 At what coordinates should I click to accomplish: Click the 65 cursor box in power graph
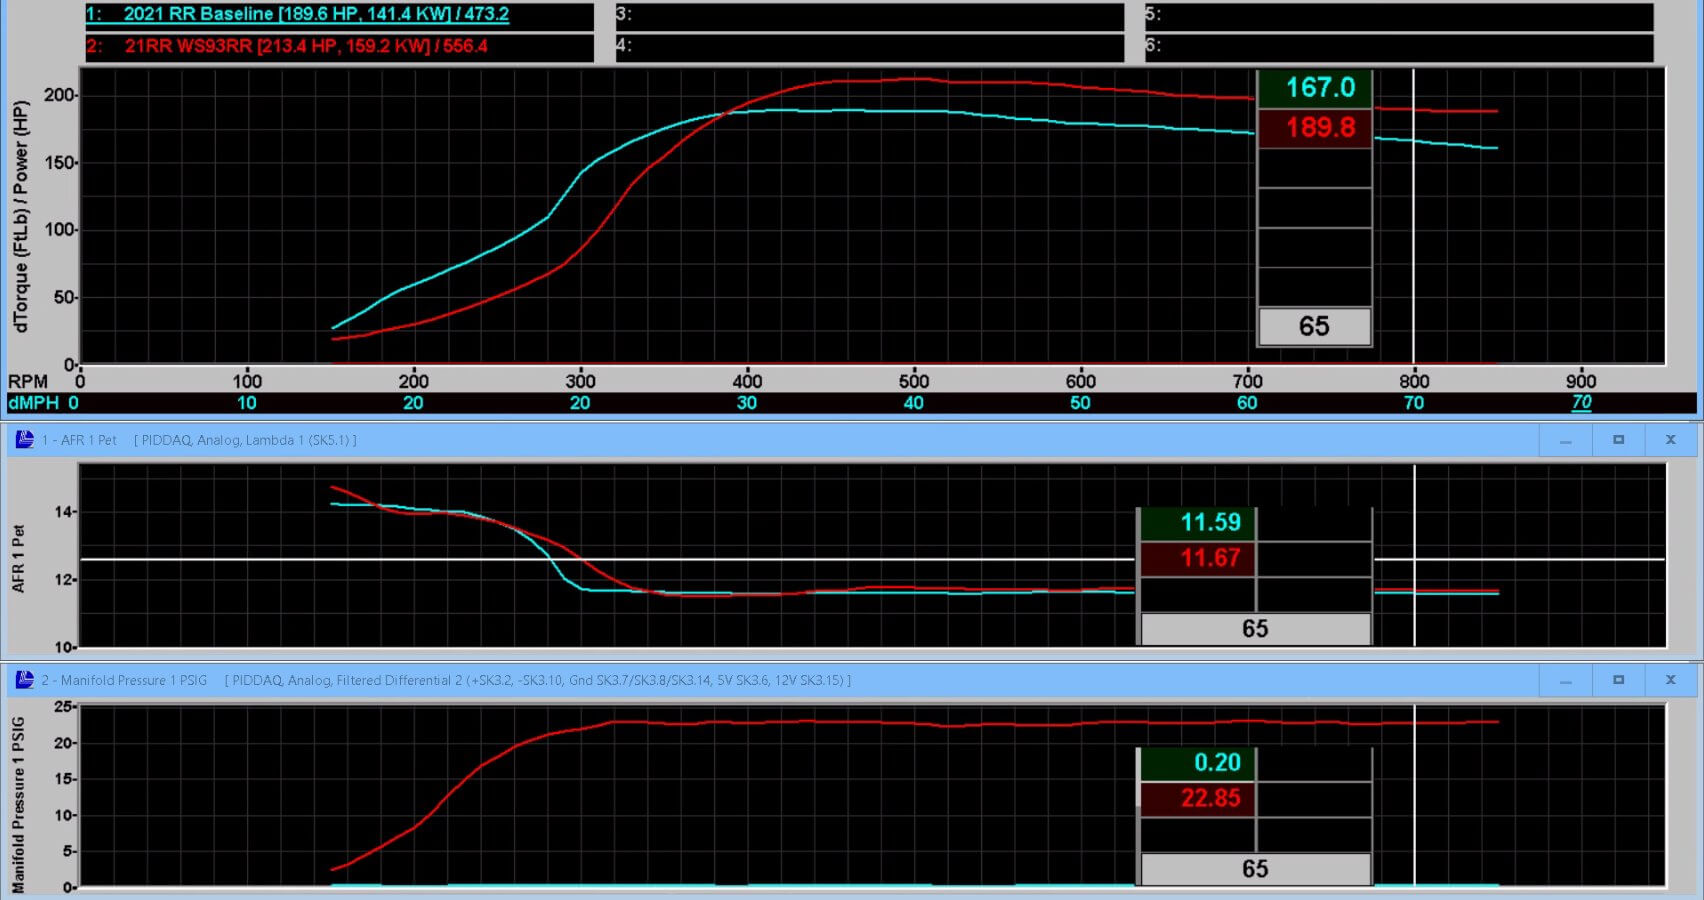(1314, 327)
